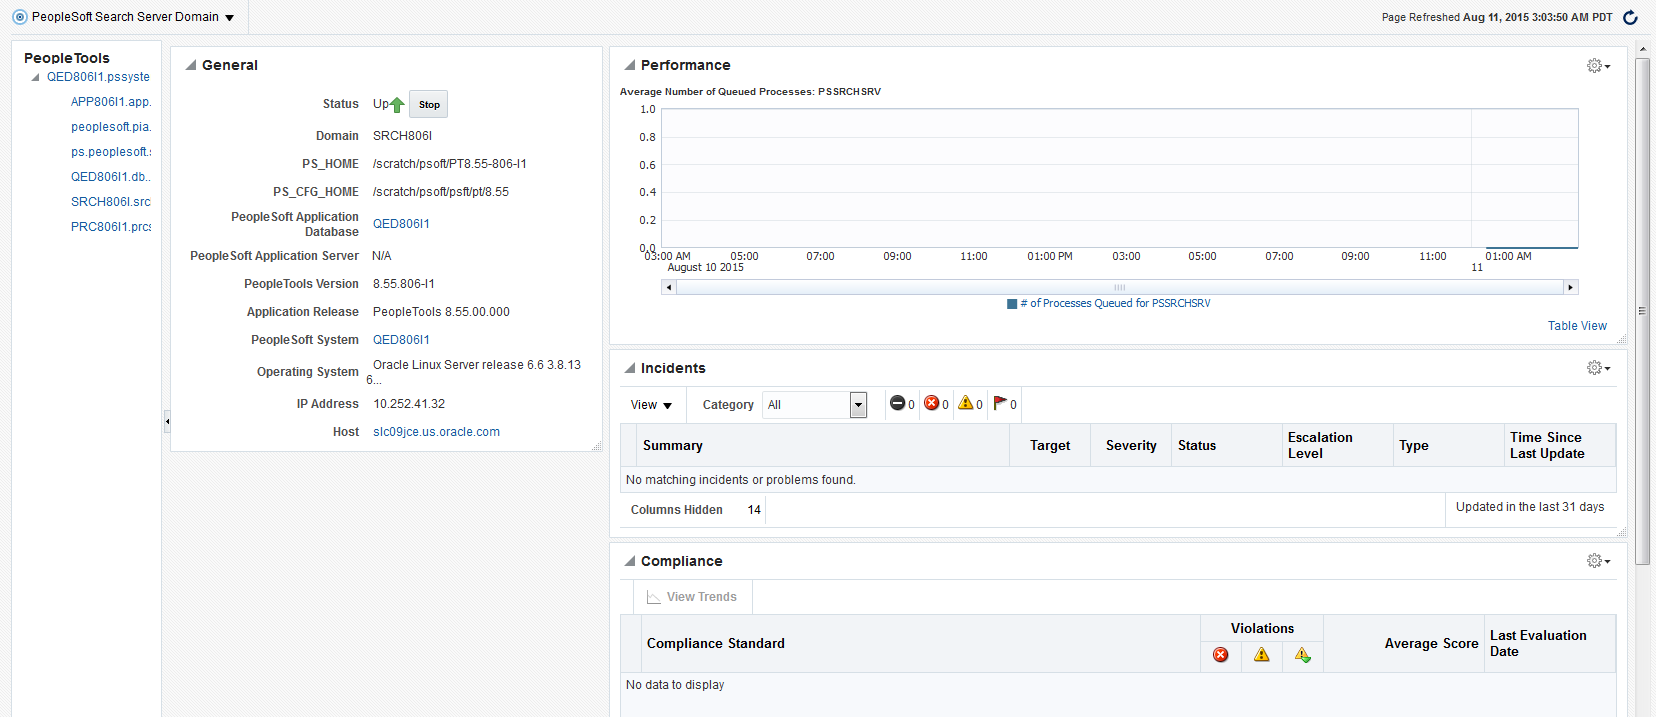
Task: Click the Page Refreshed timestamp text
Action: [1497, 17]
